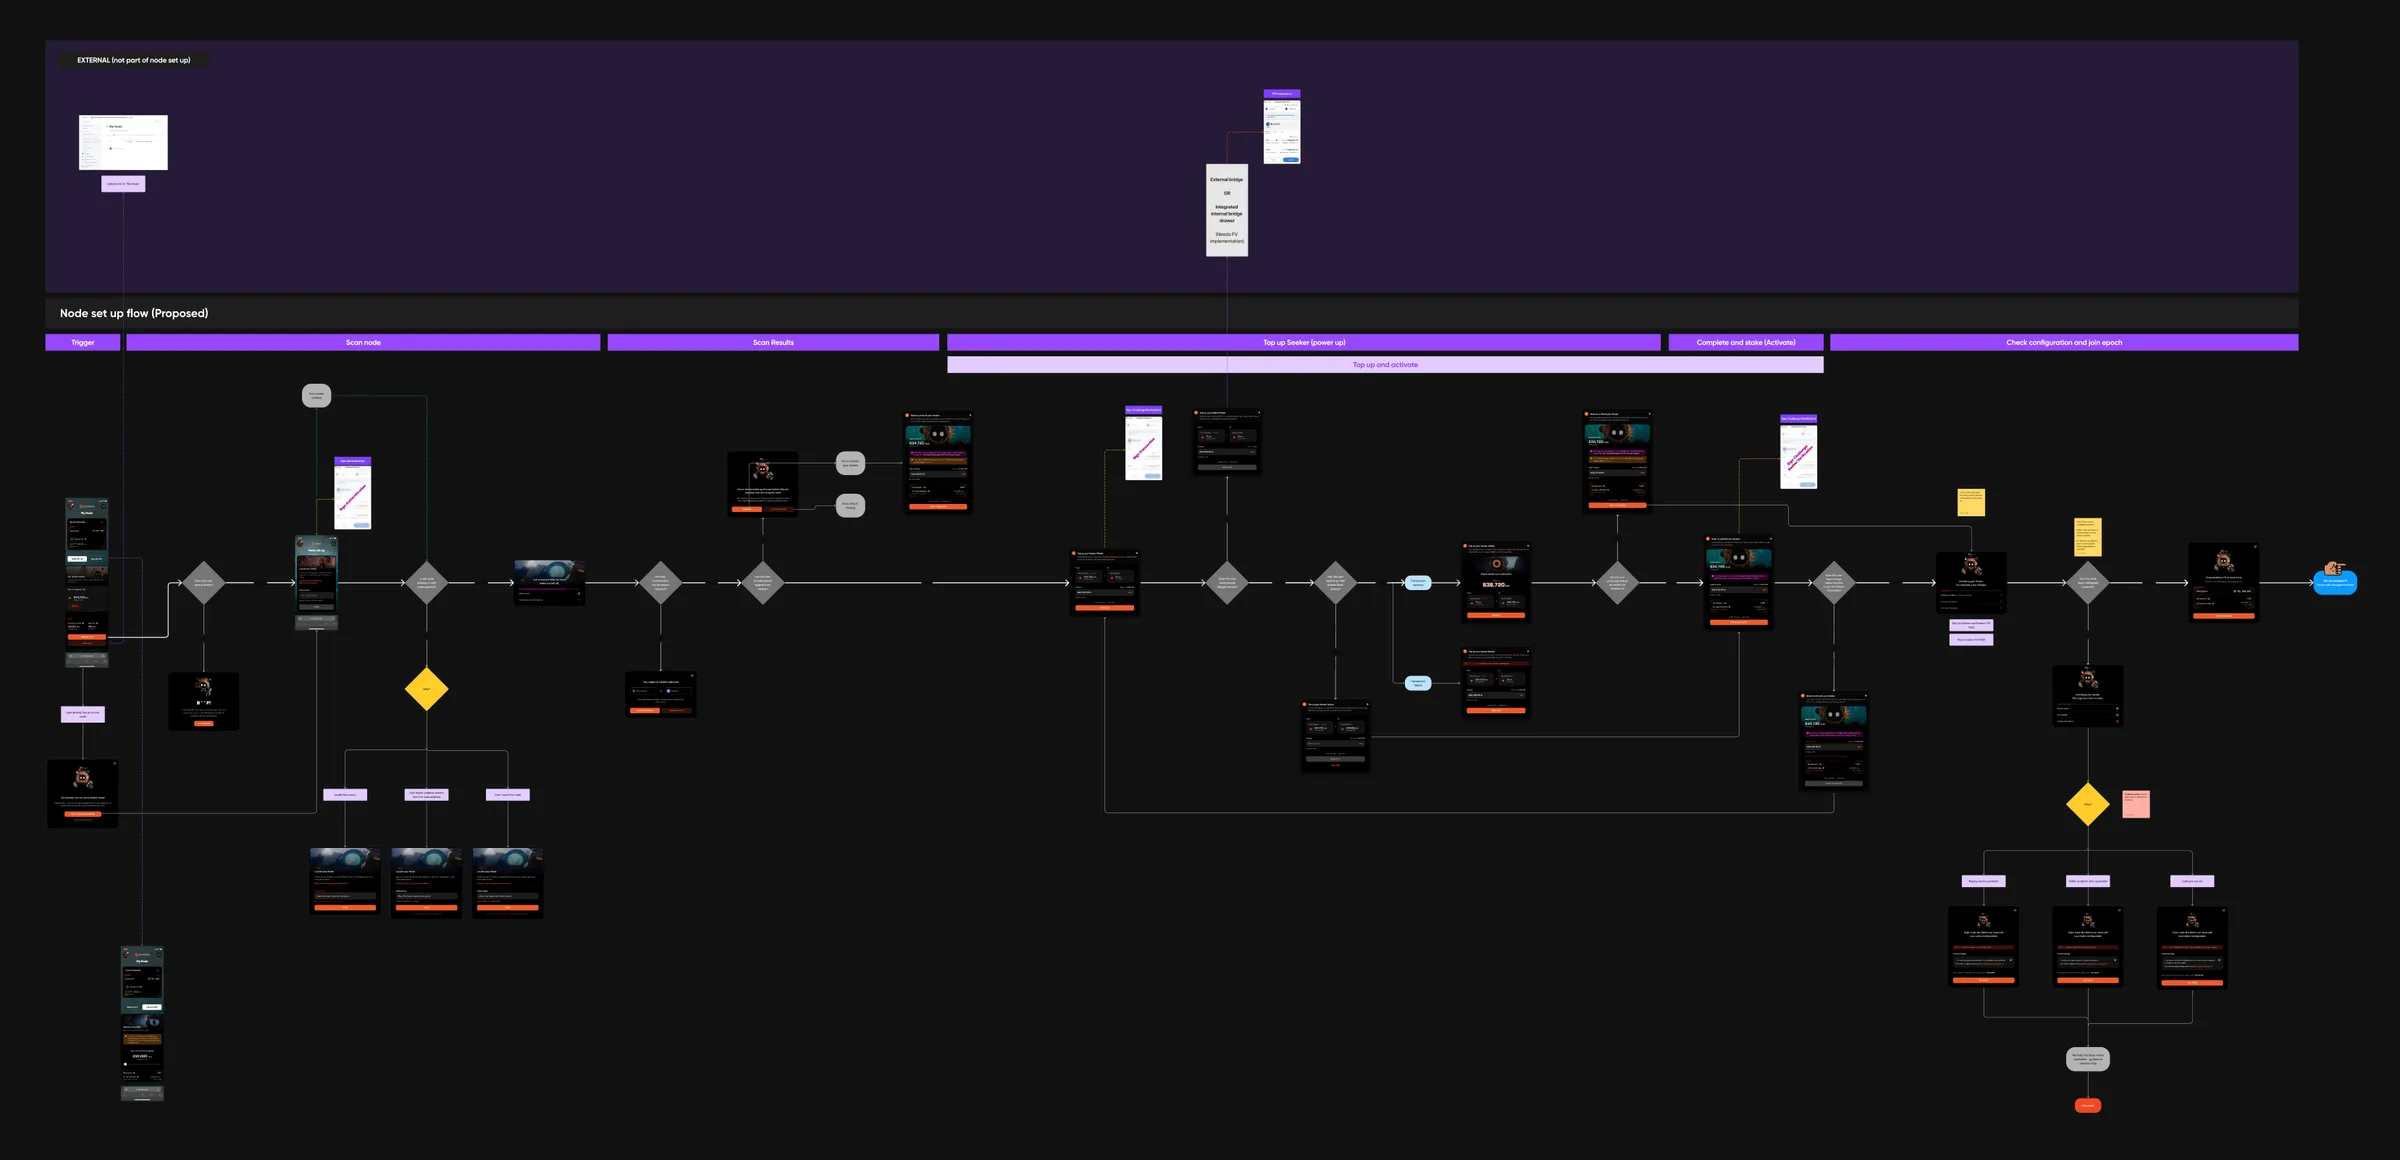Select the yellow diamond in the Scan node column
Viewport: 2400px width, 1160px height.
coord(427,689)
